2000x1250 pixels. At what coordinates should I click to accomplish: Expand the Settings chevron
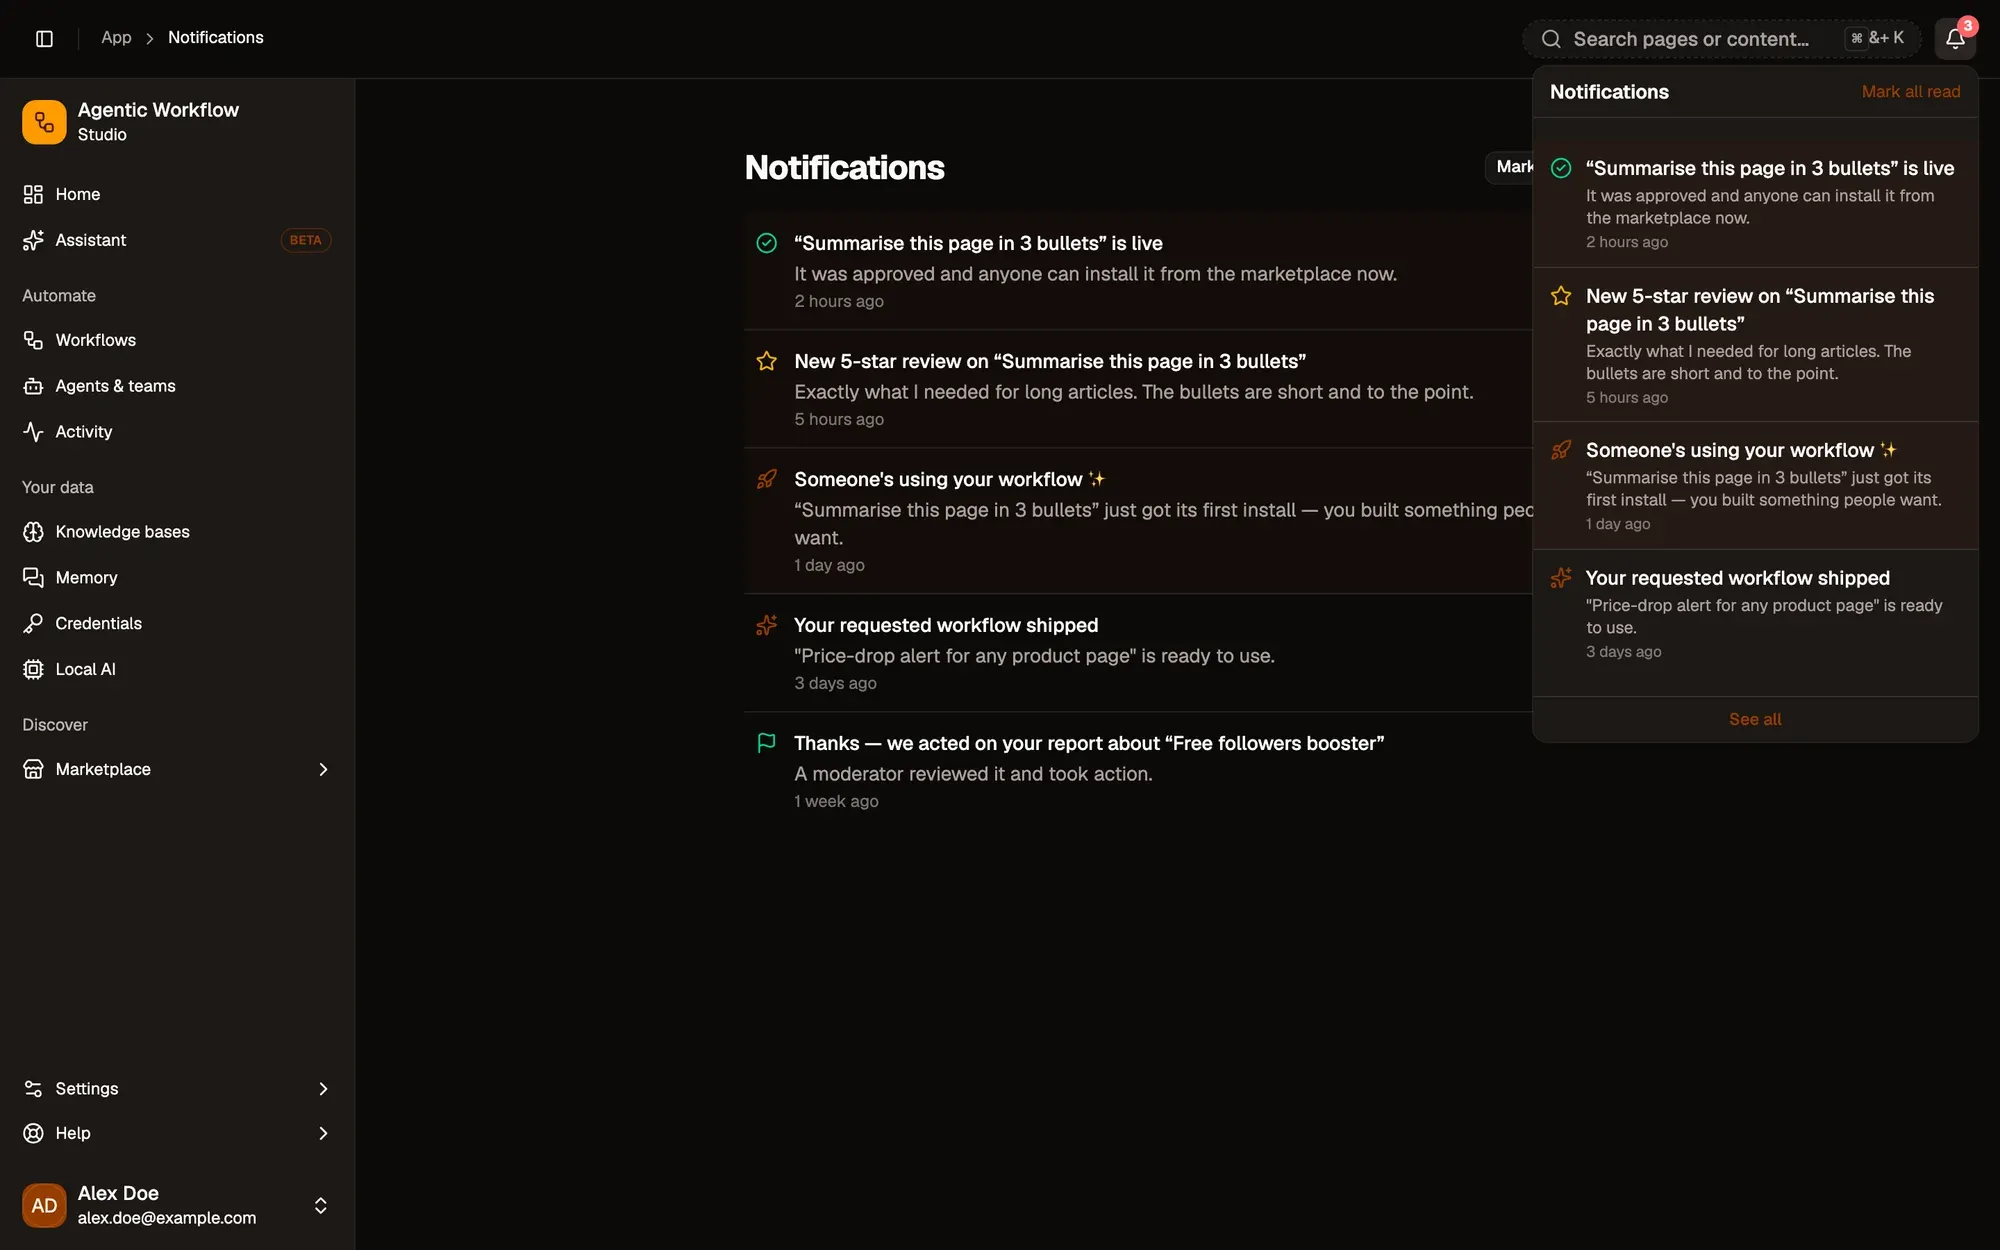point(323,1089)
